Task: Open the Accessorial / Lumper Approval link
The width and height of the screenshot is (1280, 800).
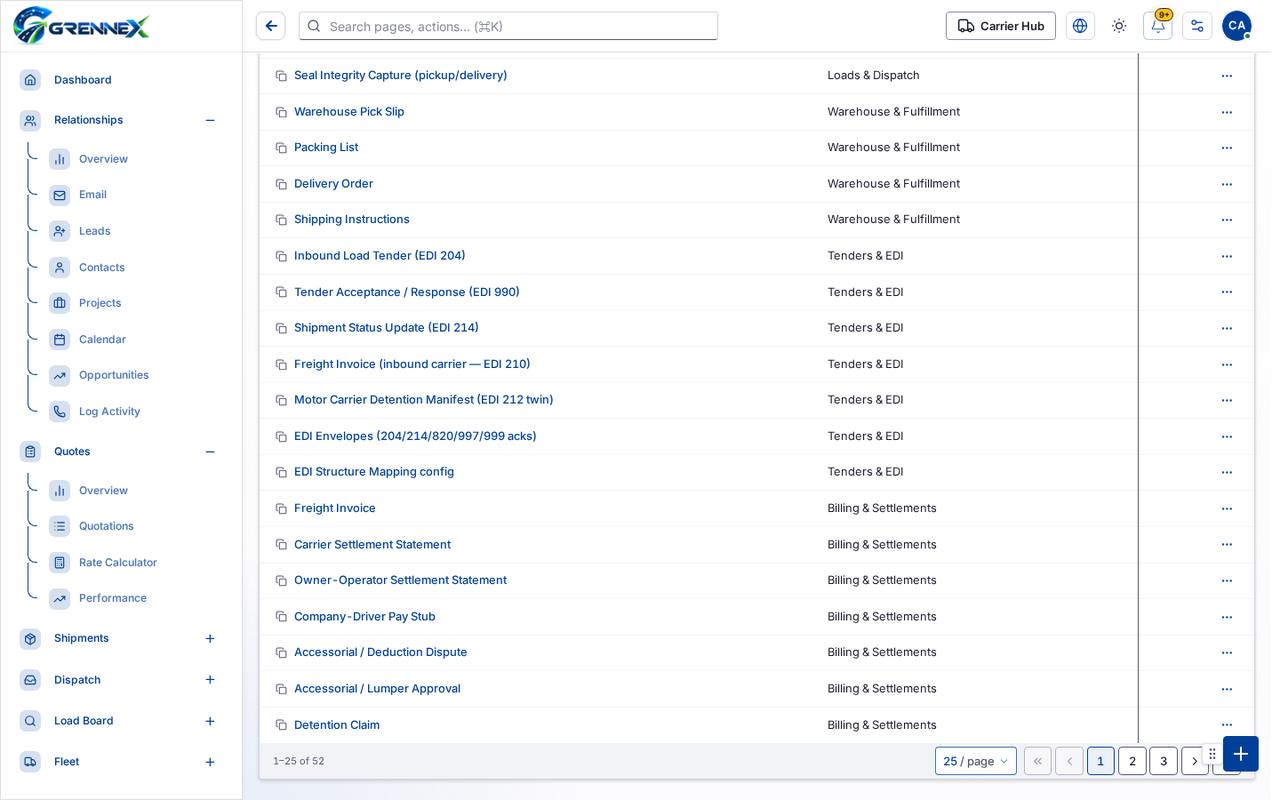Action: tap(377, 688)
